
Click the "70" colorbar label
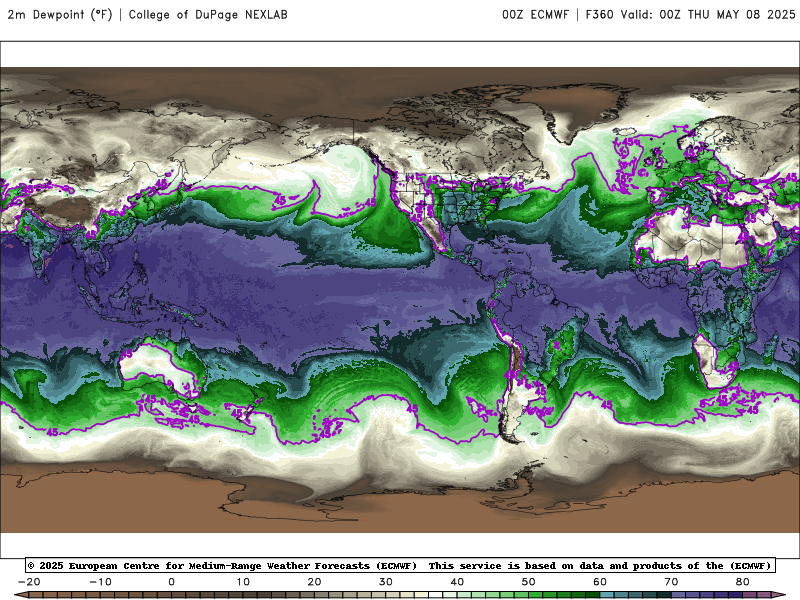pos(671,582)
